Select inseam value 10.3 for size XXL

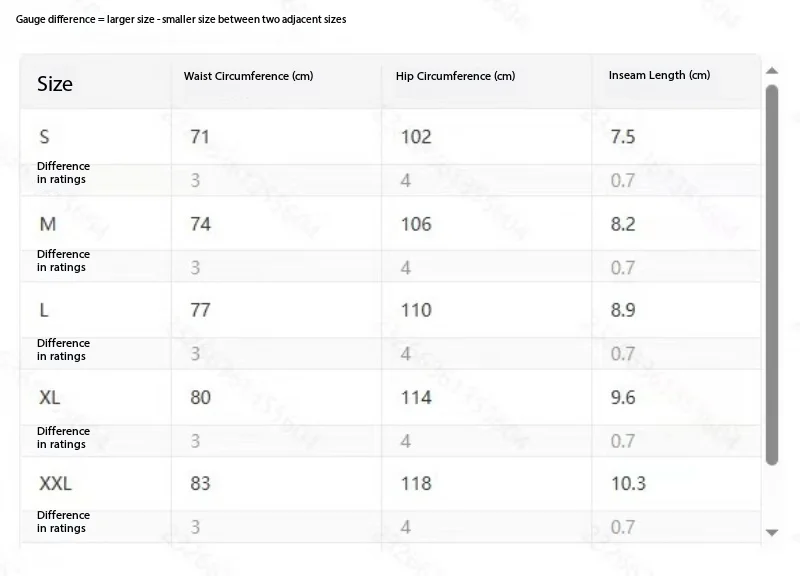[629, 483]
